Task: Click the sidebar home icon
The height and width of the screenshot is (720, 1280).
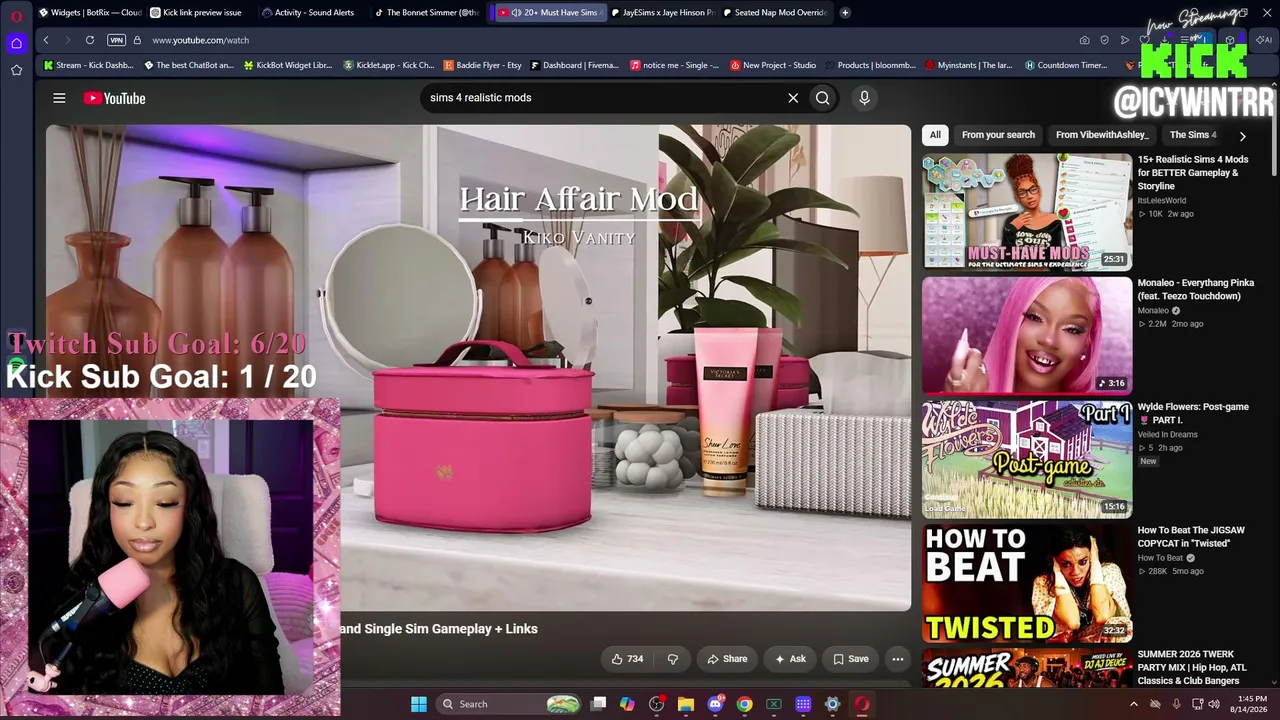Action: pyautogui.click(x=16, y=43)
